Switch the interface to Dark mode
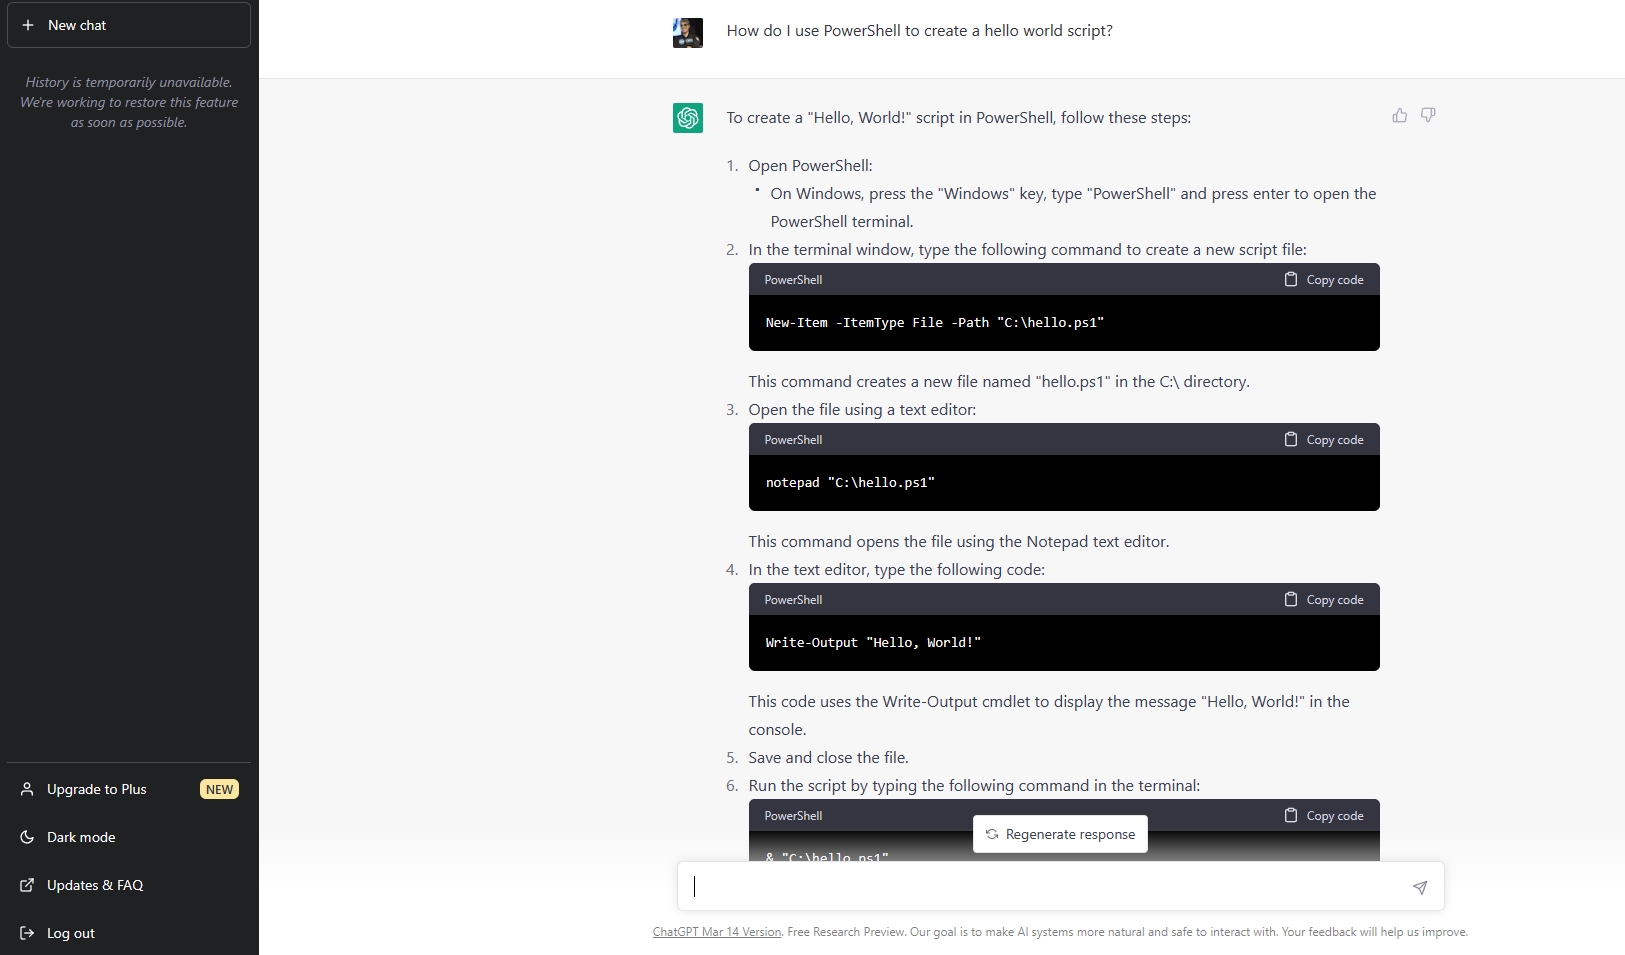Image resolution: width=1625 pixels, height=955 pixels. (x=80, y=837)
